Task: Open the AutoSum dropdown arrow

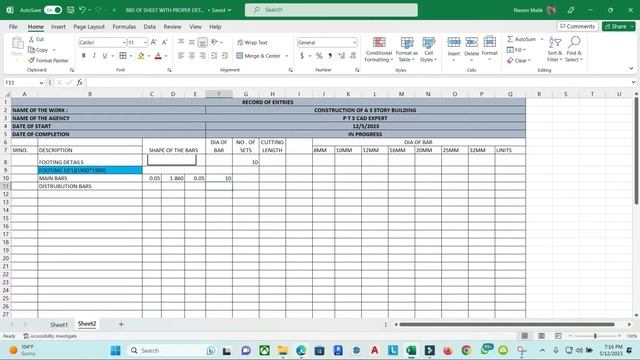Action: 542,39
